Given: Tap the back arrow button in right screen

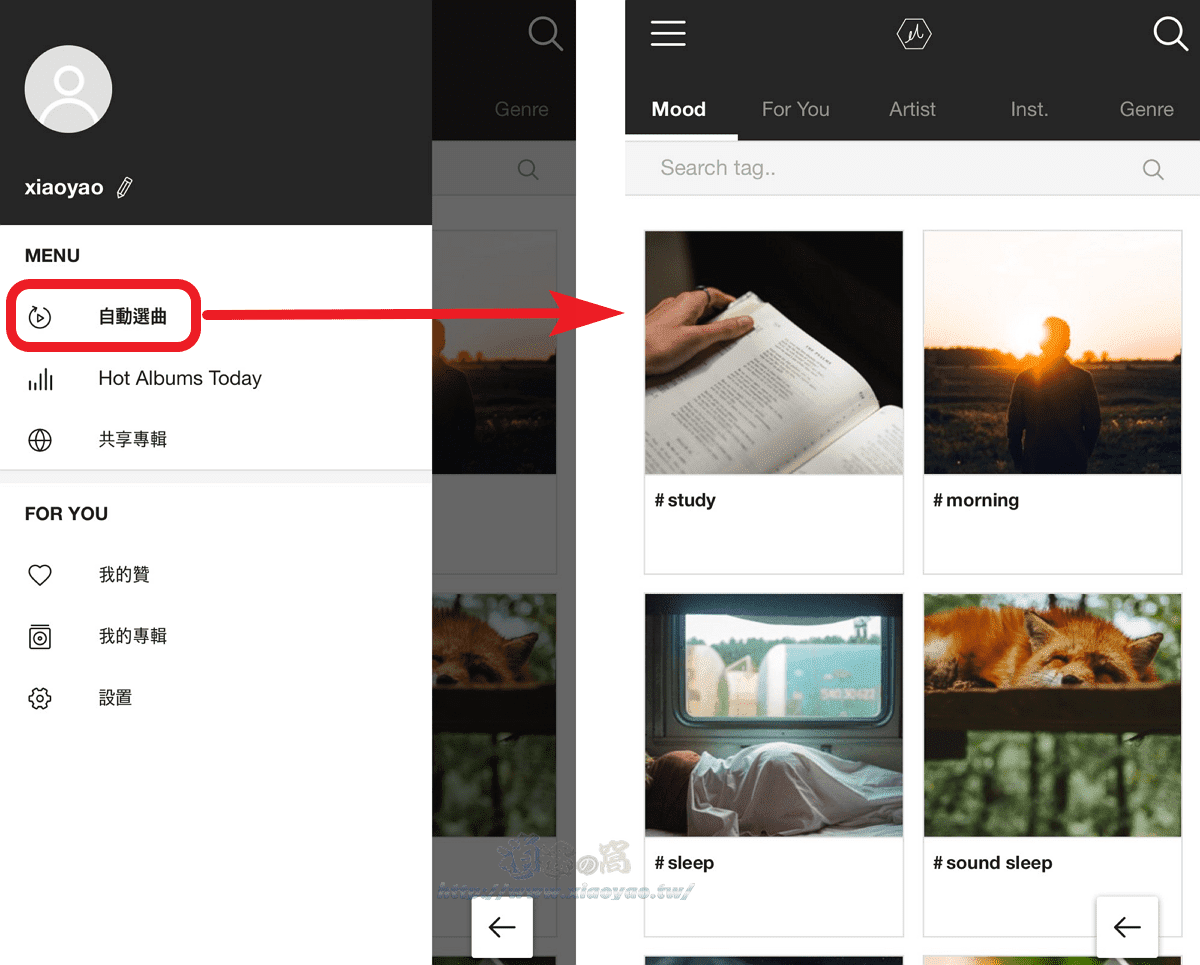Looking at the screenshot, I should click(1127, 927).
